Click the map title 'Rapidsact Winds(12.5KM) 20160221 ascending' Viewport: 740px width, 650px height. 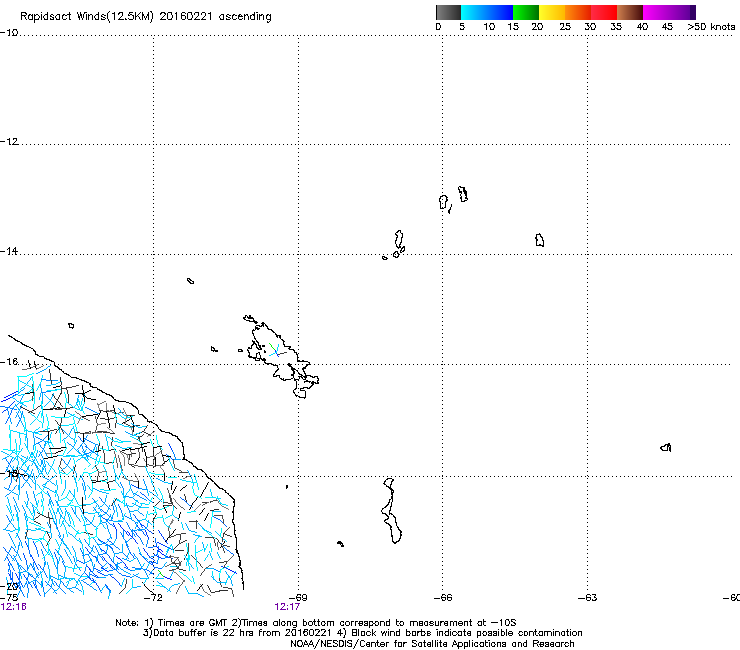click(146, 17)
